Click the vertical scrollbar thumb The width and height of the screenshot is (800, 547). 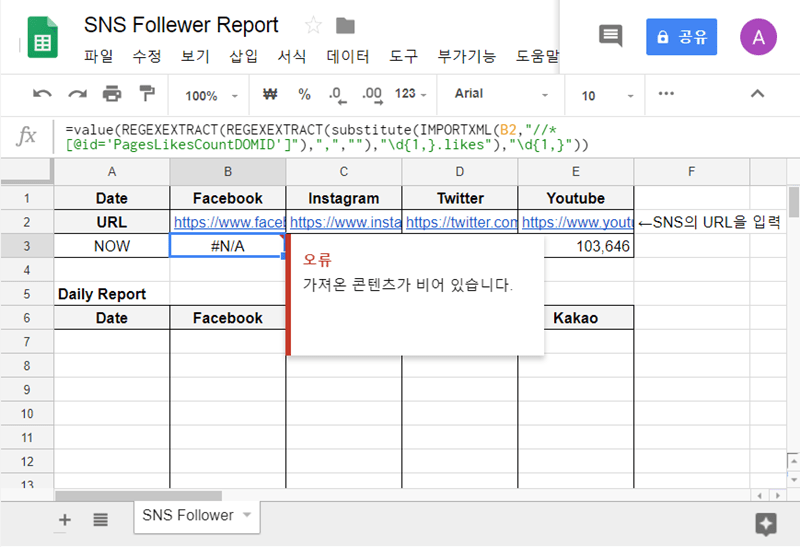793,202
